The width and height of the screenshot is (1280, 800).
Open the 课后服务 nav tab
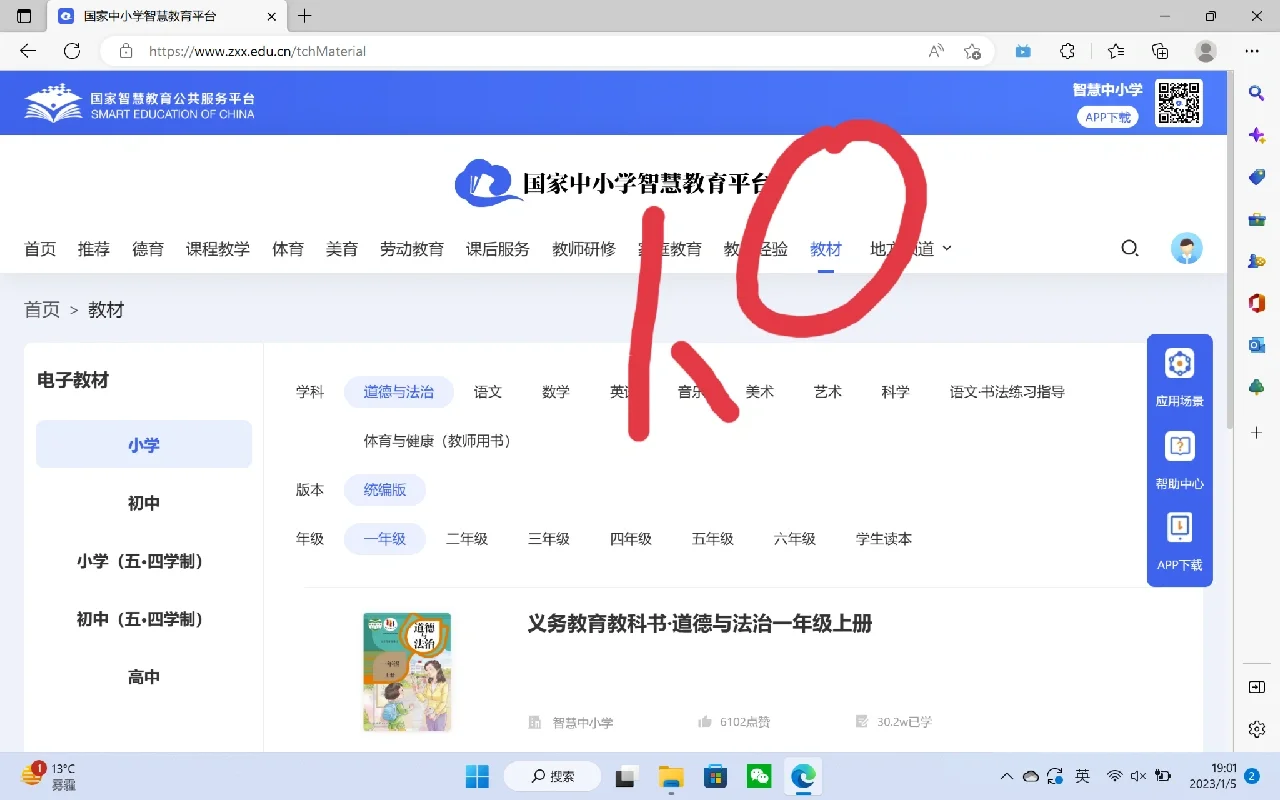(x=498, y=249)
